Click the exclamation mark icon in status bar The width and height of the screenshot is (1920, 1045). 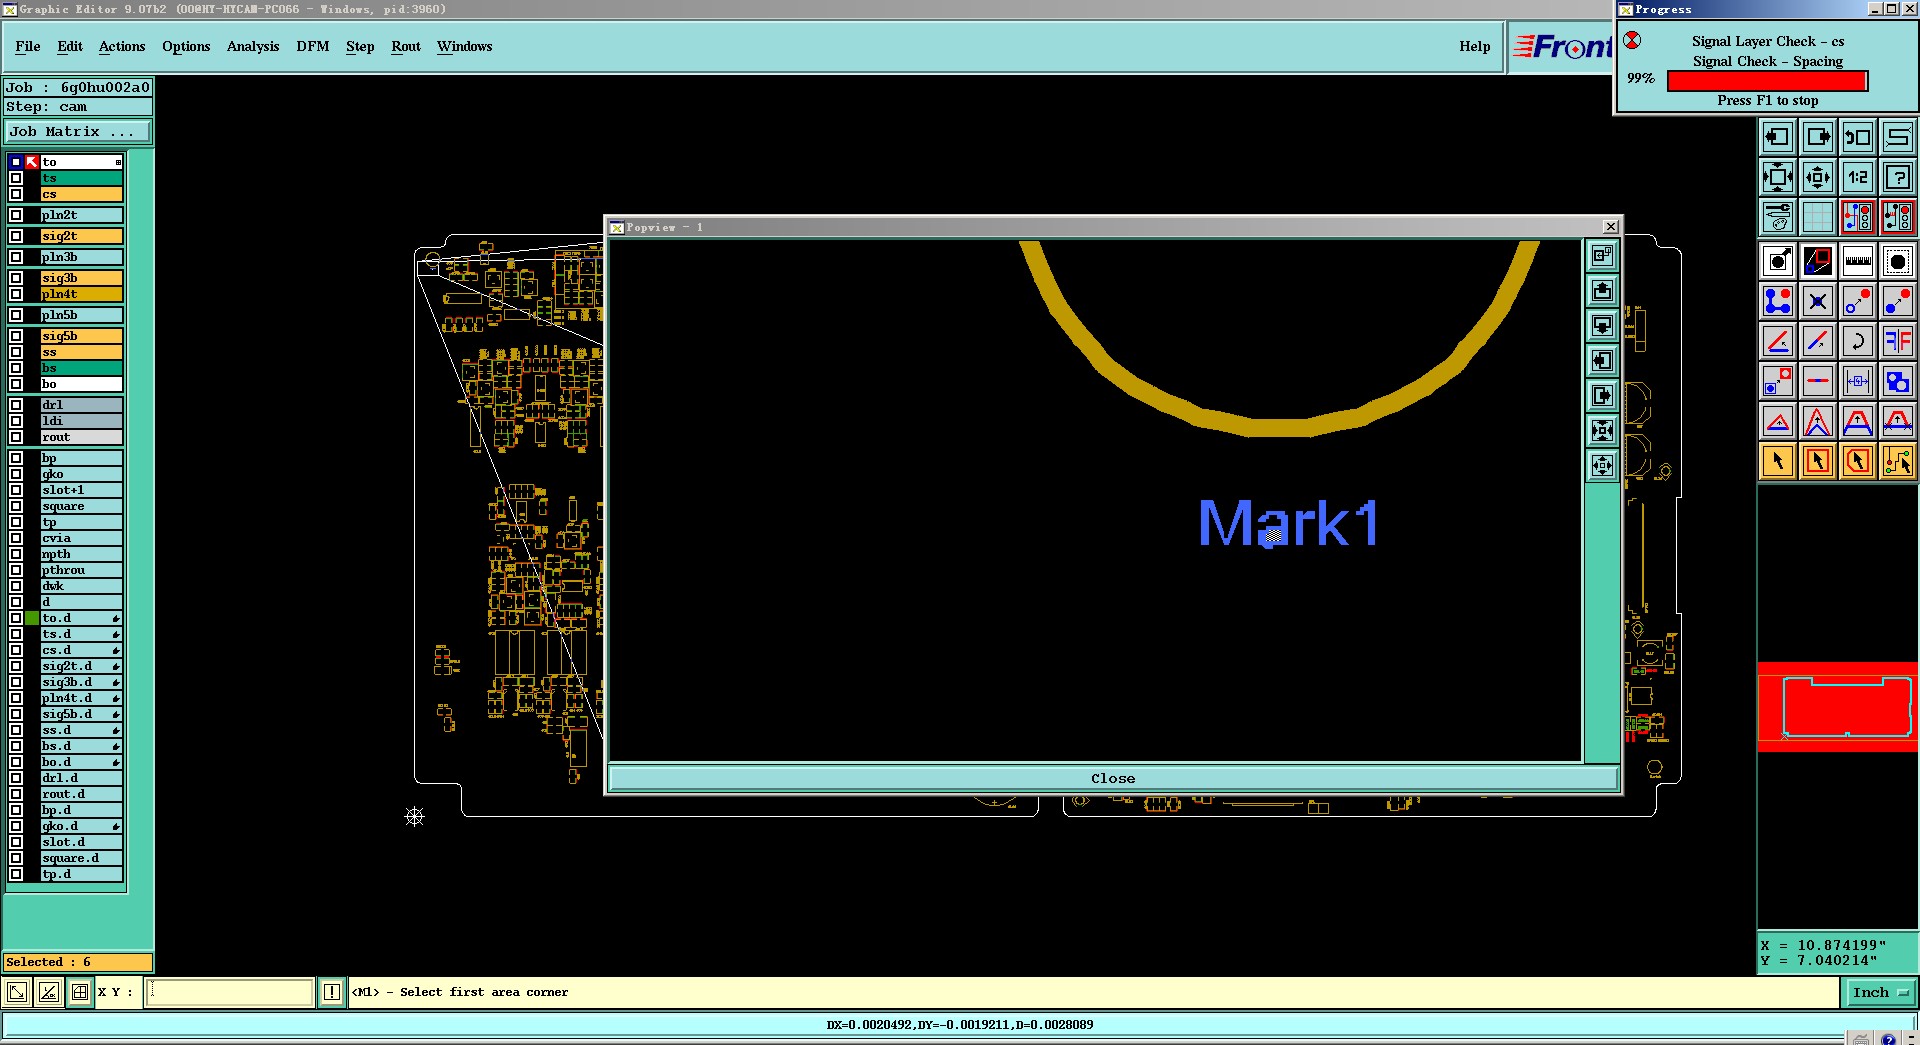332,992
